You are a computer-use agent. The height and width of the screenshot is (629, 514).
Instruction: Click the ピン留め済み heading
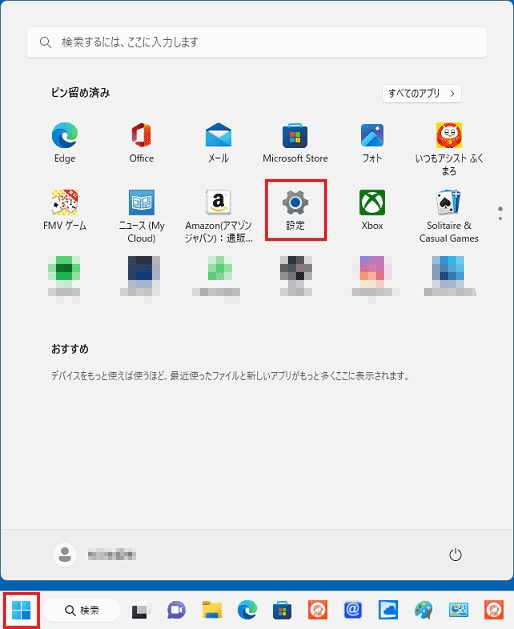pos(80,93)
